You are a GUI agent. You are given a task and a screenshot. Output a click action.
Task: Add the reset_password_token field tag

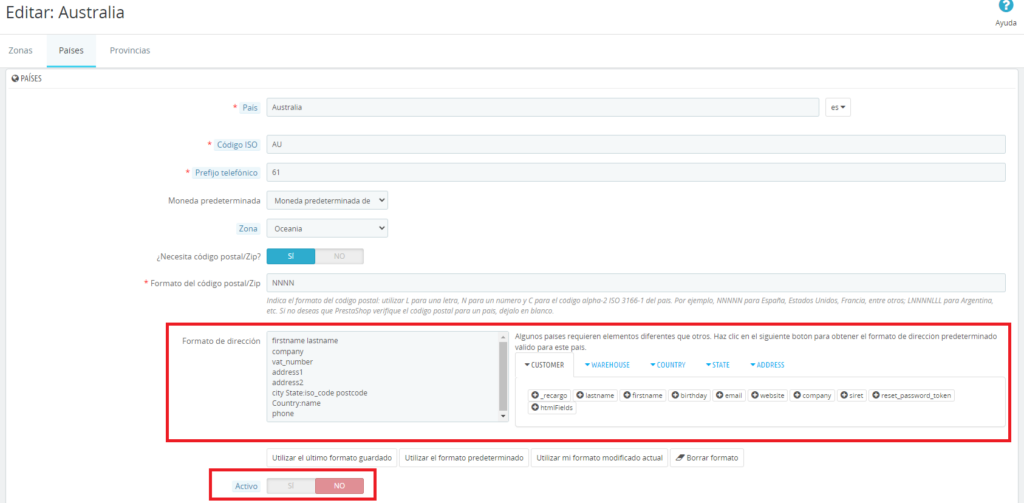coord(912,396)
